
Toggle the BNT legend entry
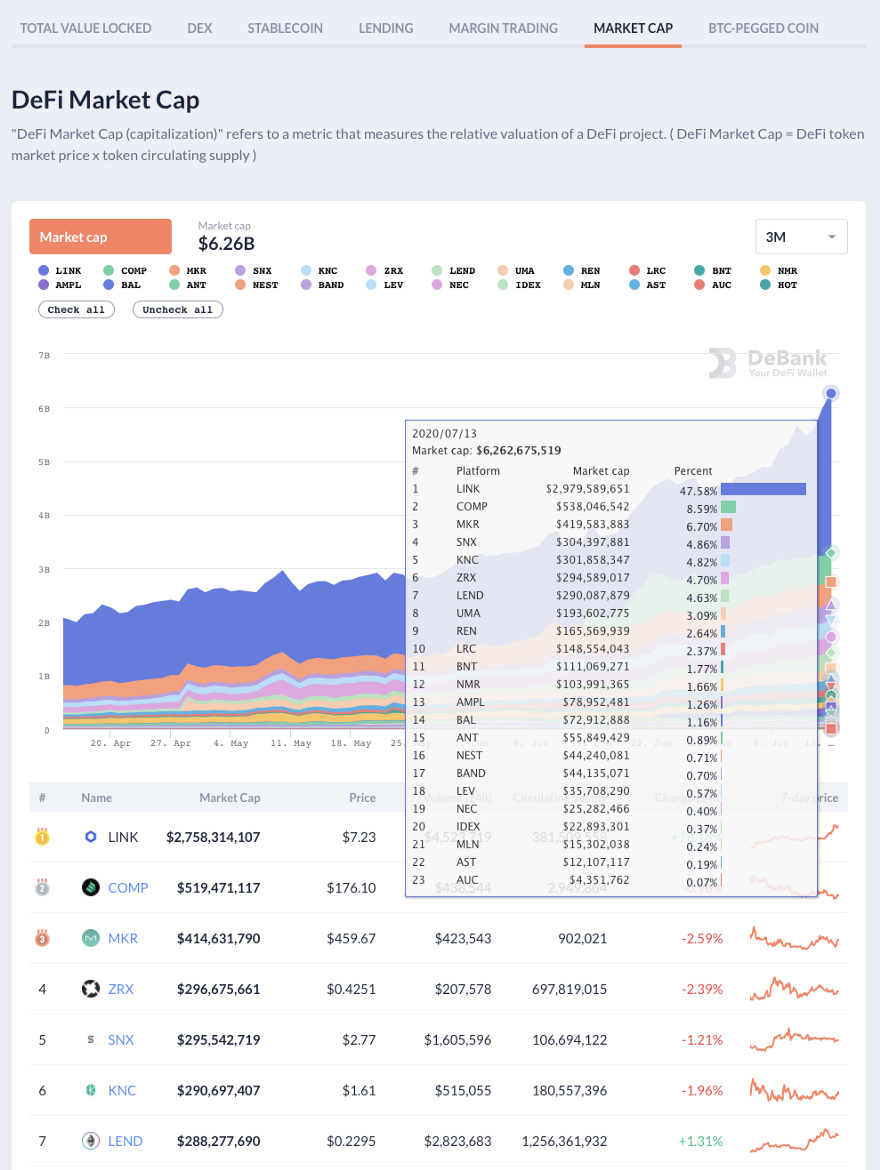[x=713, y=271]
